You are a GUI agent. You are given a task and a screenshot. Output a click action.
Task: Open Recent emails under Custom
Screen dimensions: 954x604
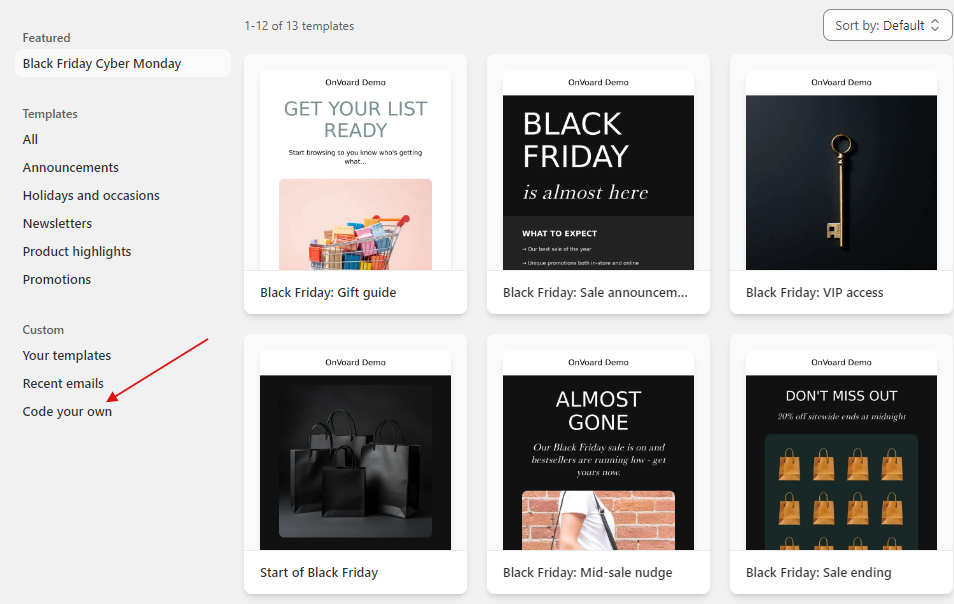click(63, 383)
